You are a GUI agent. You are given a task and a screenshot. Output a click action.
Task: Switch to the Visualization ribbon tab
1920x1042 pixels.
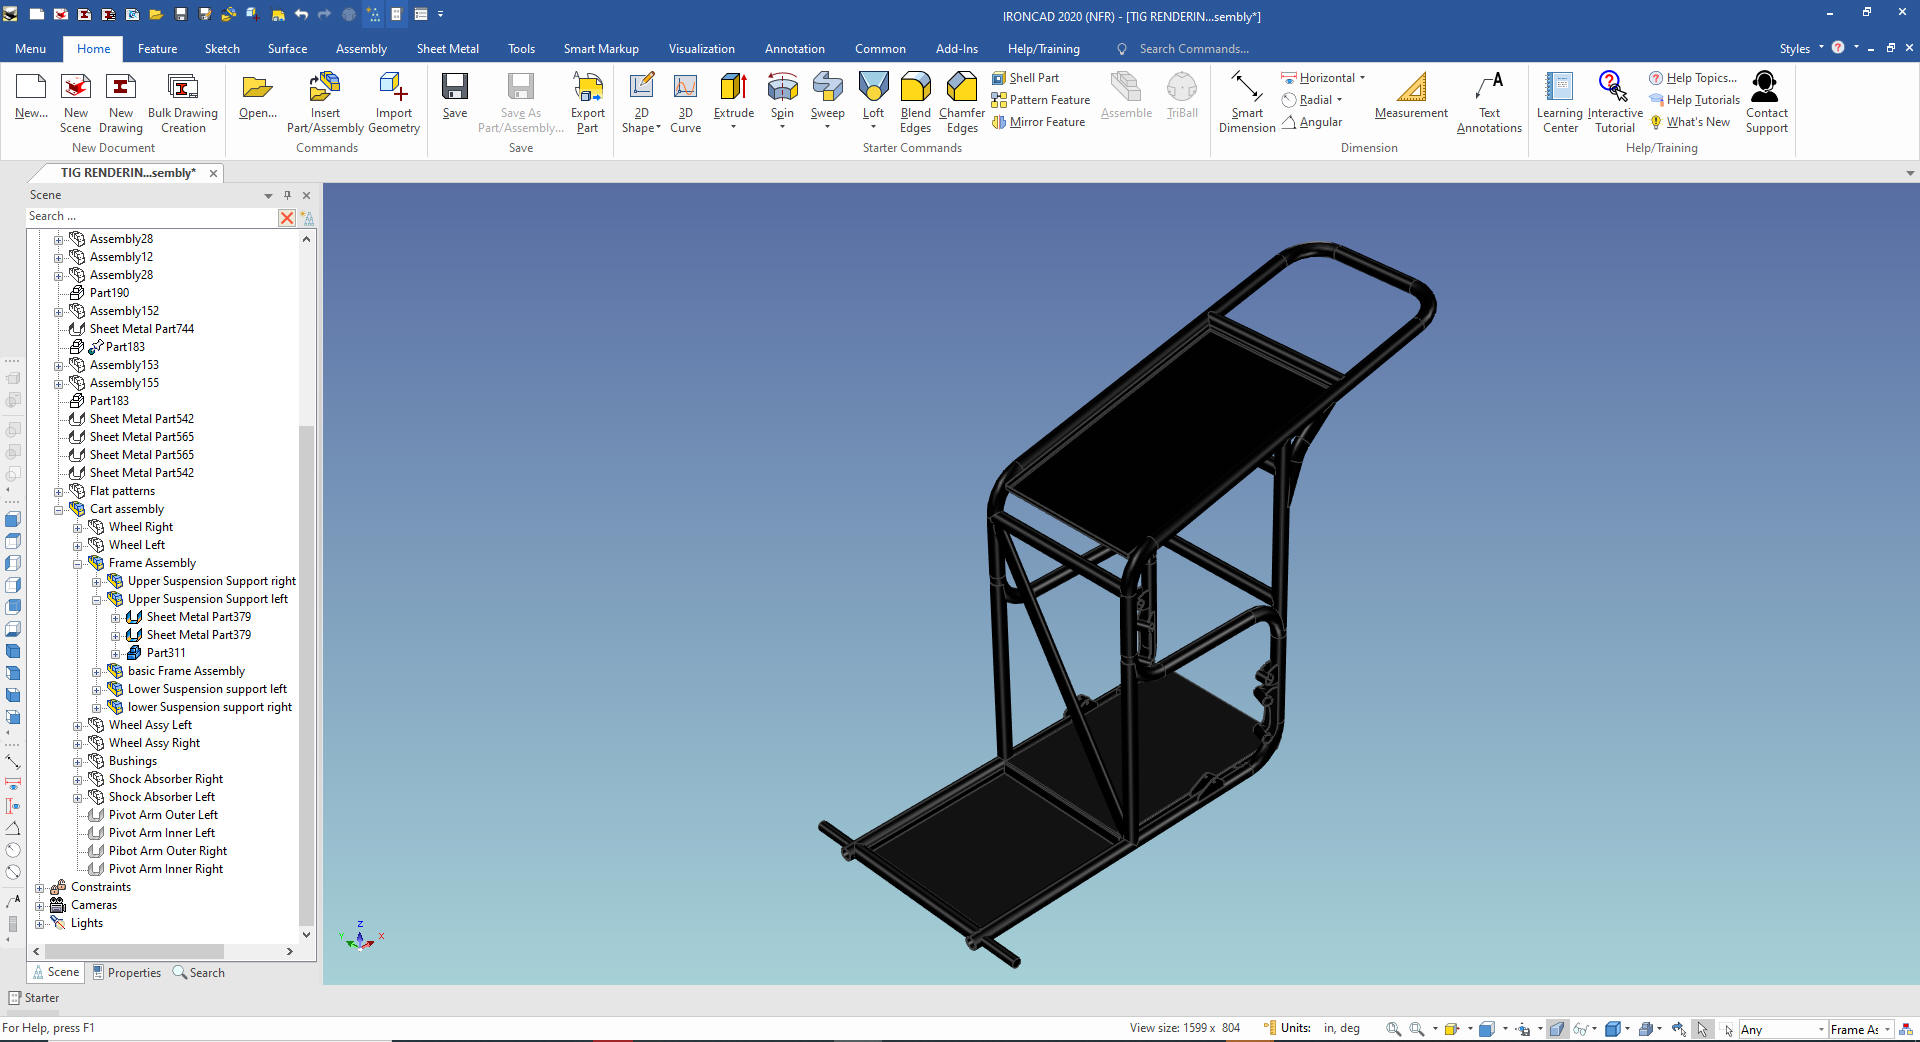(x=701, y=49)
